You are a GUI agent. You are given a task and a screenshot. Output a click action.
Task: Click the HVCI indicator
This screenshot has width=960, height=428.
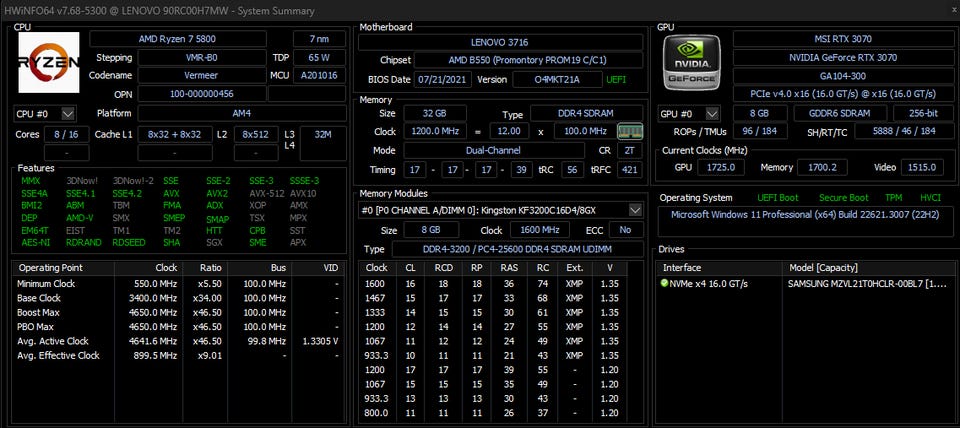[931, 198]
